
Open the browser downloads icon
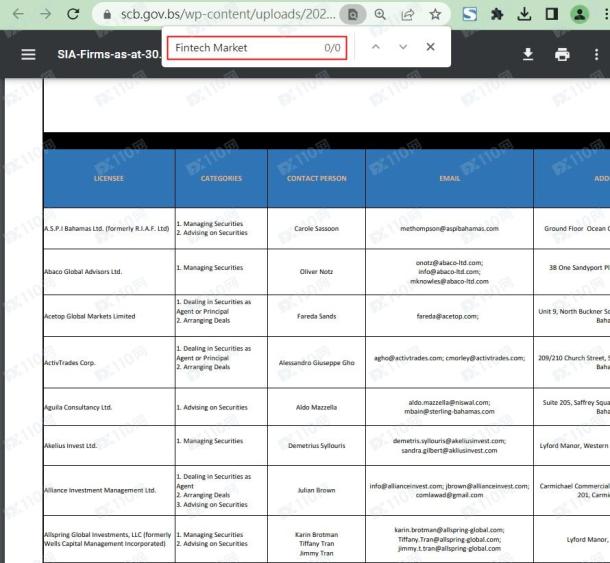tap(524, 15)
